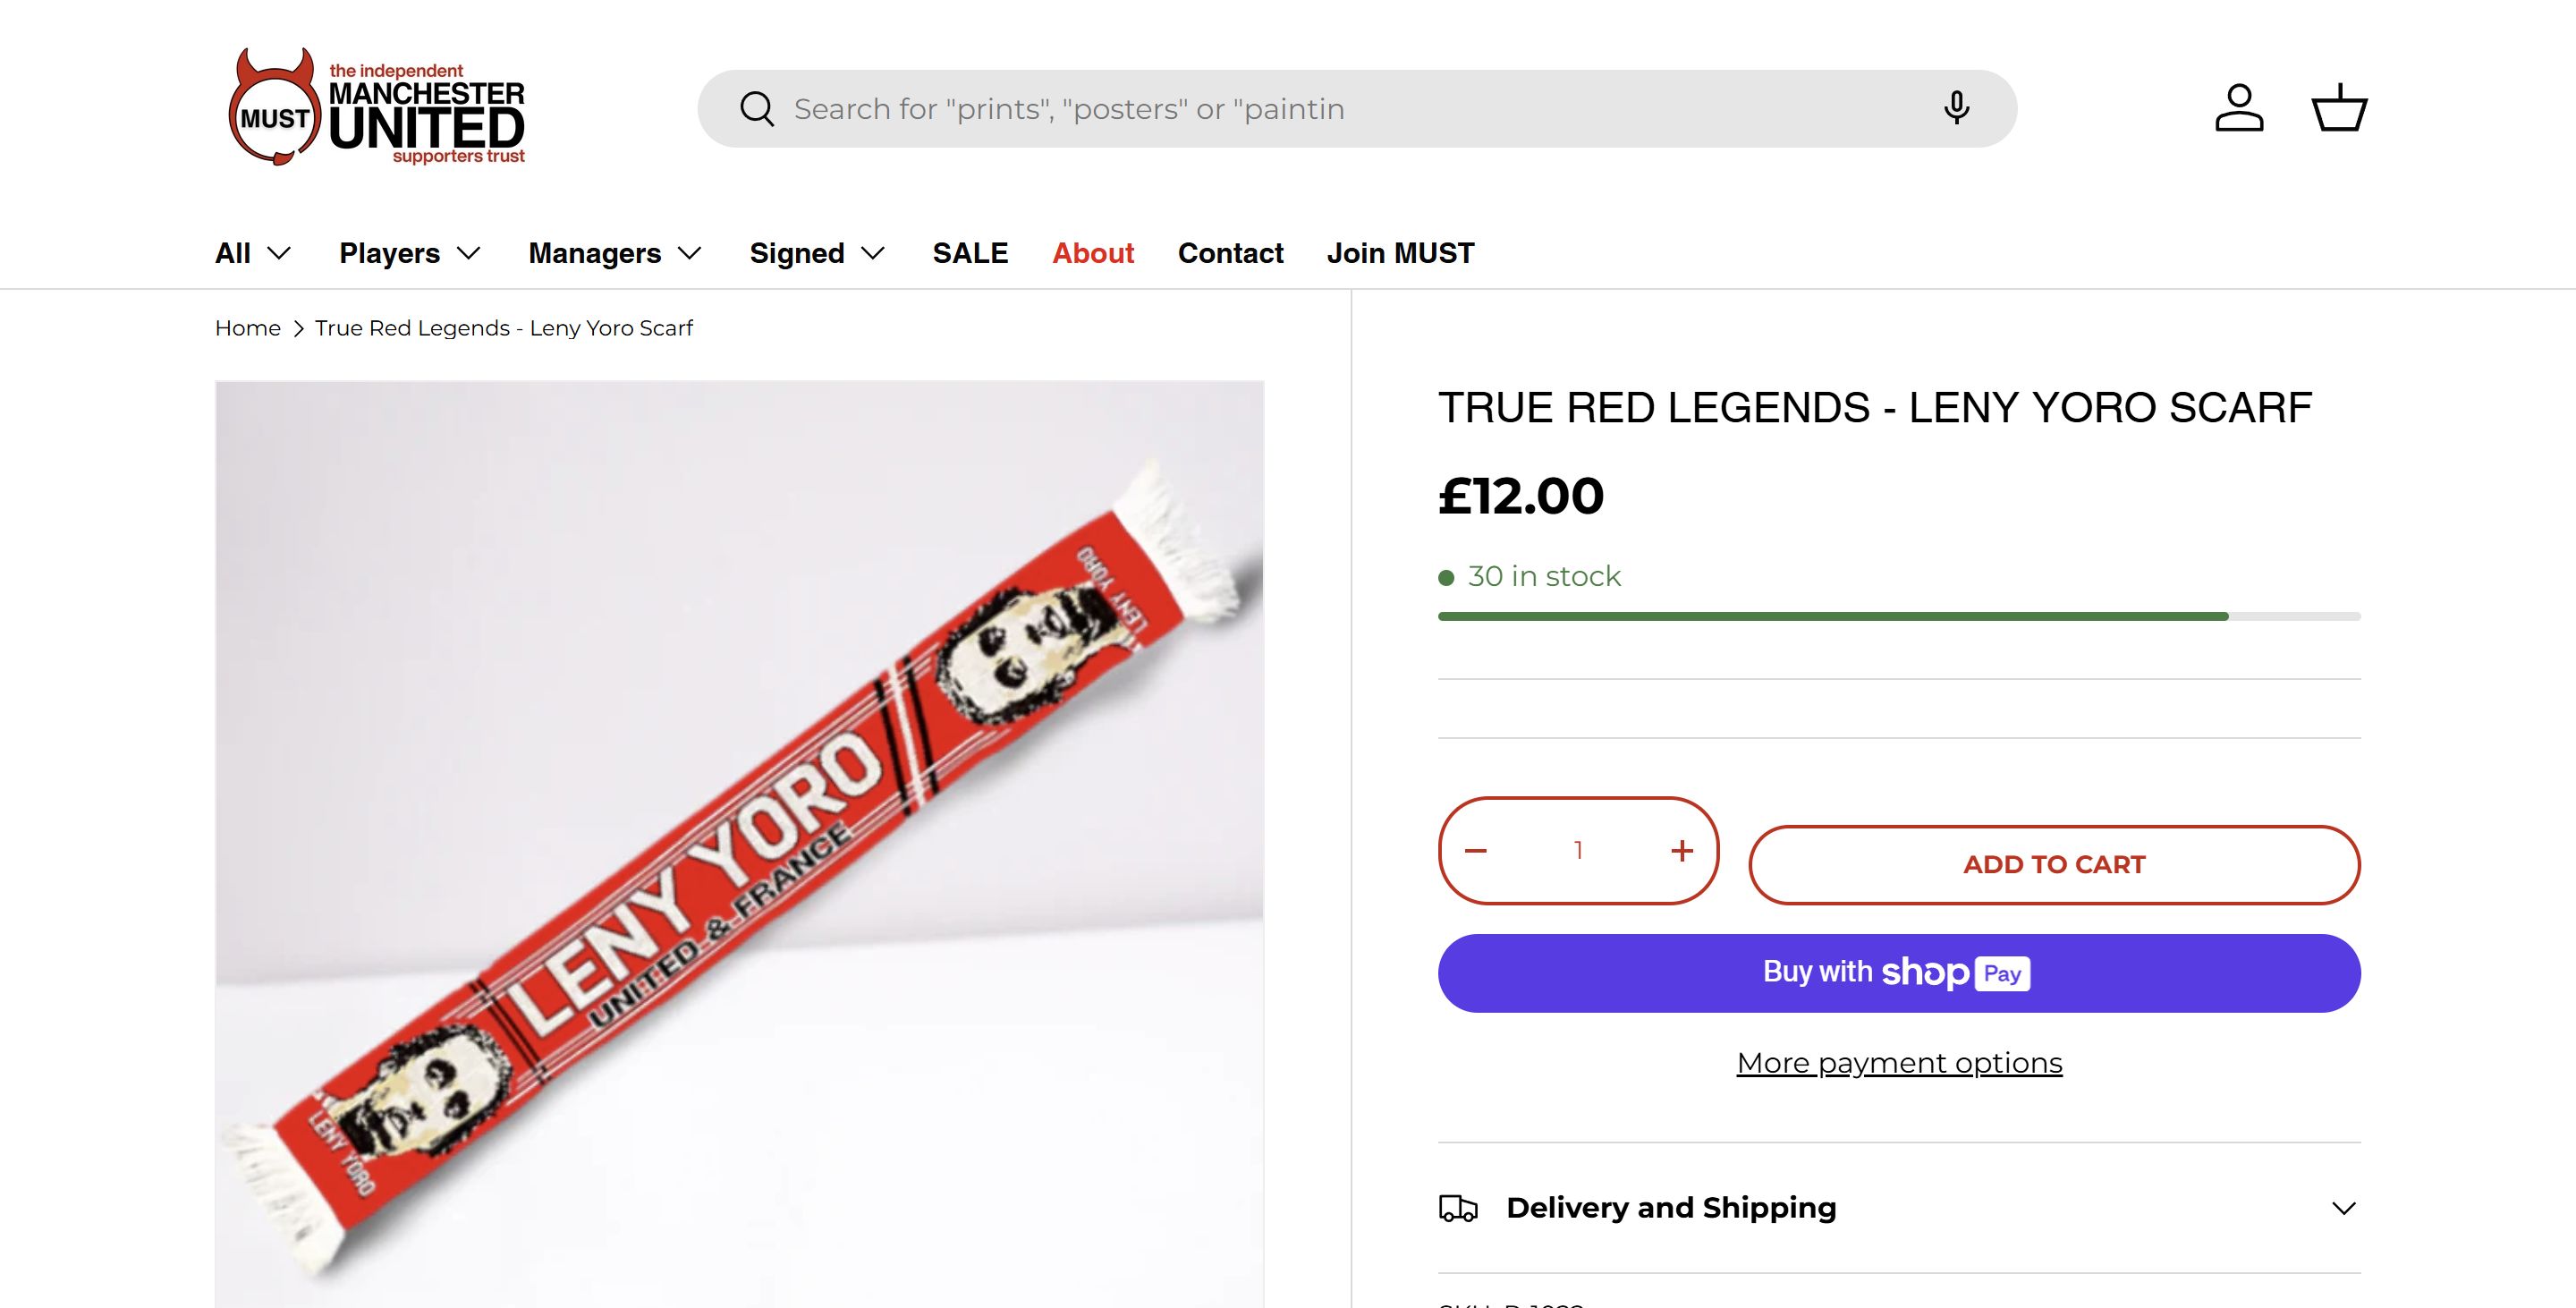
Task: Activate voice search microphone icon
Action: pyautogui.click(x=1956, y=108)
